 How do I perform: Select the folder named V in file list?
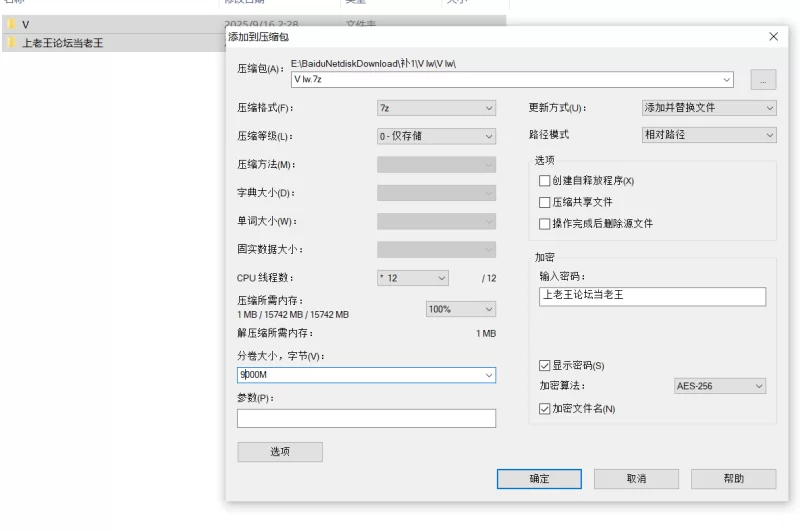point(26,24)
